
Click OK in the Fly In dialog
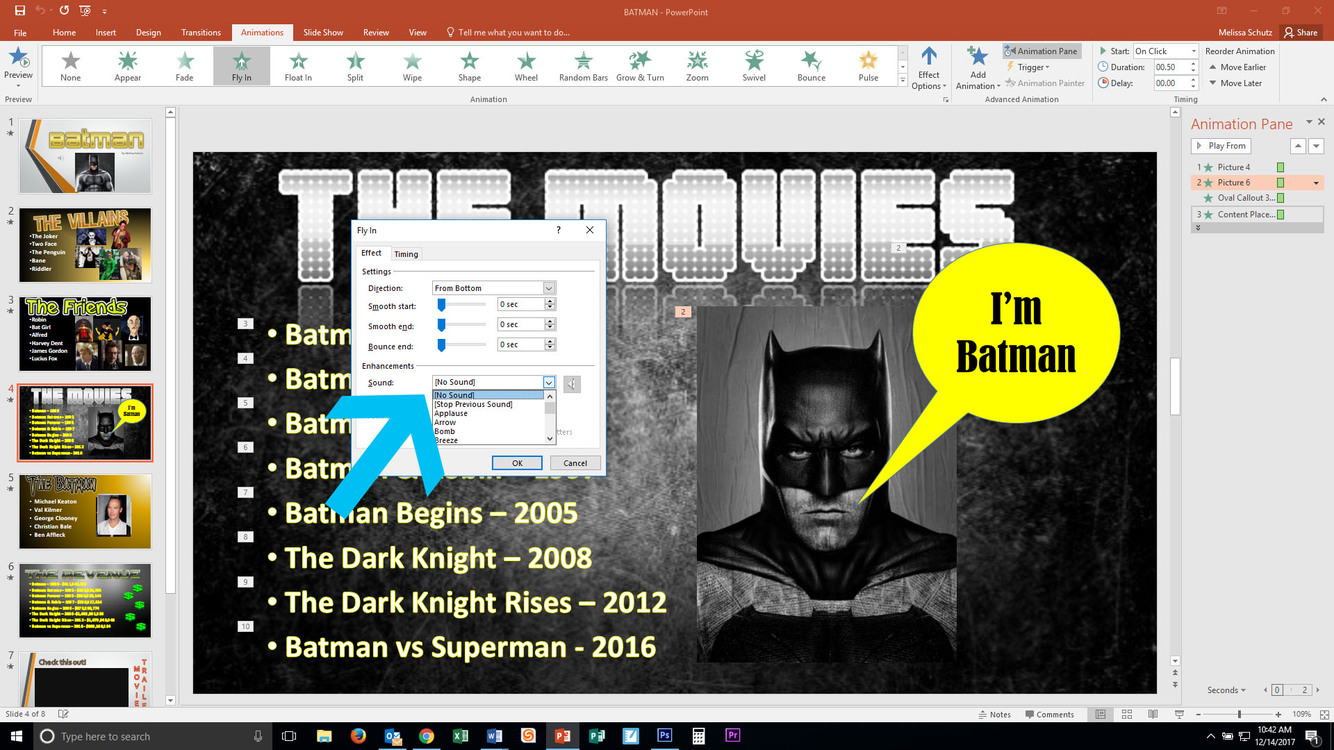coord(517,463)
